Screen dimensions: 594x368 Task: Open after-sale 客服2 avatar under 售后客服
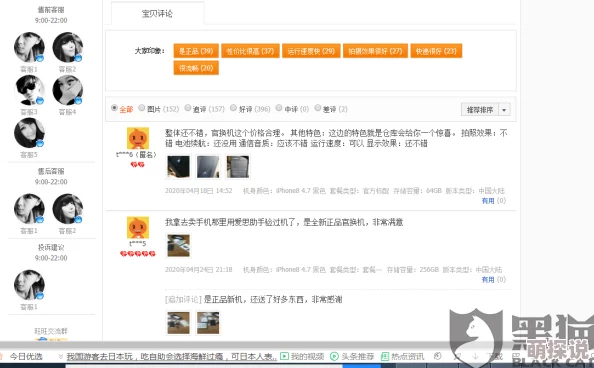coord(67,209)
